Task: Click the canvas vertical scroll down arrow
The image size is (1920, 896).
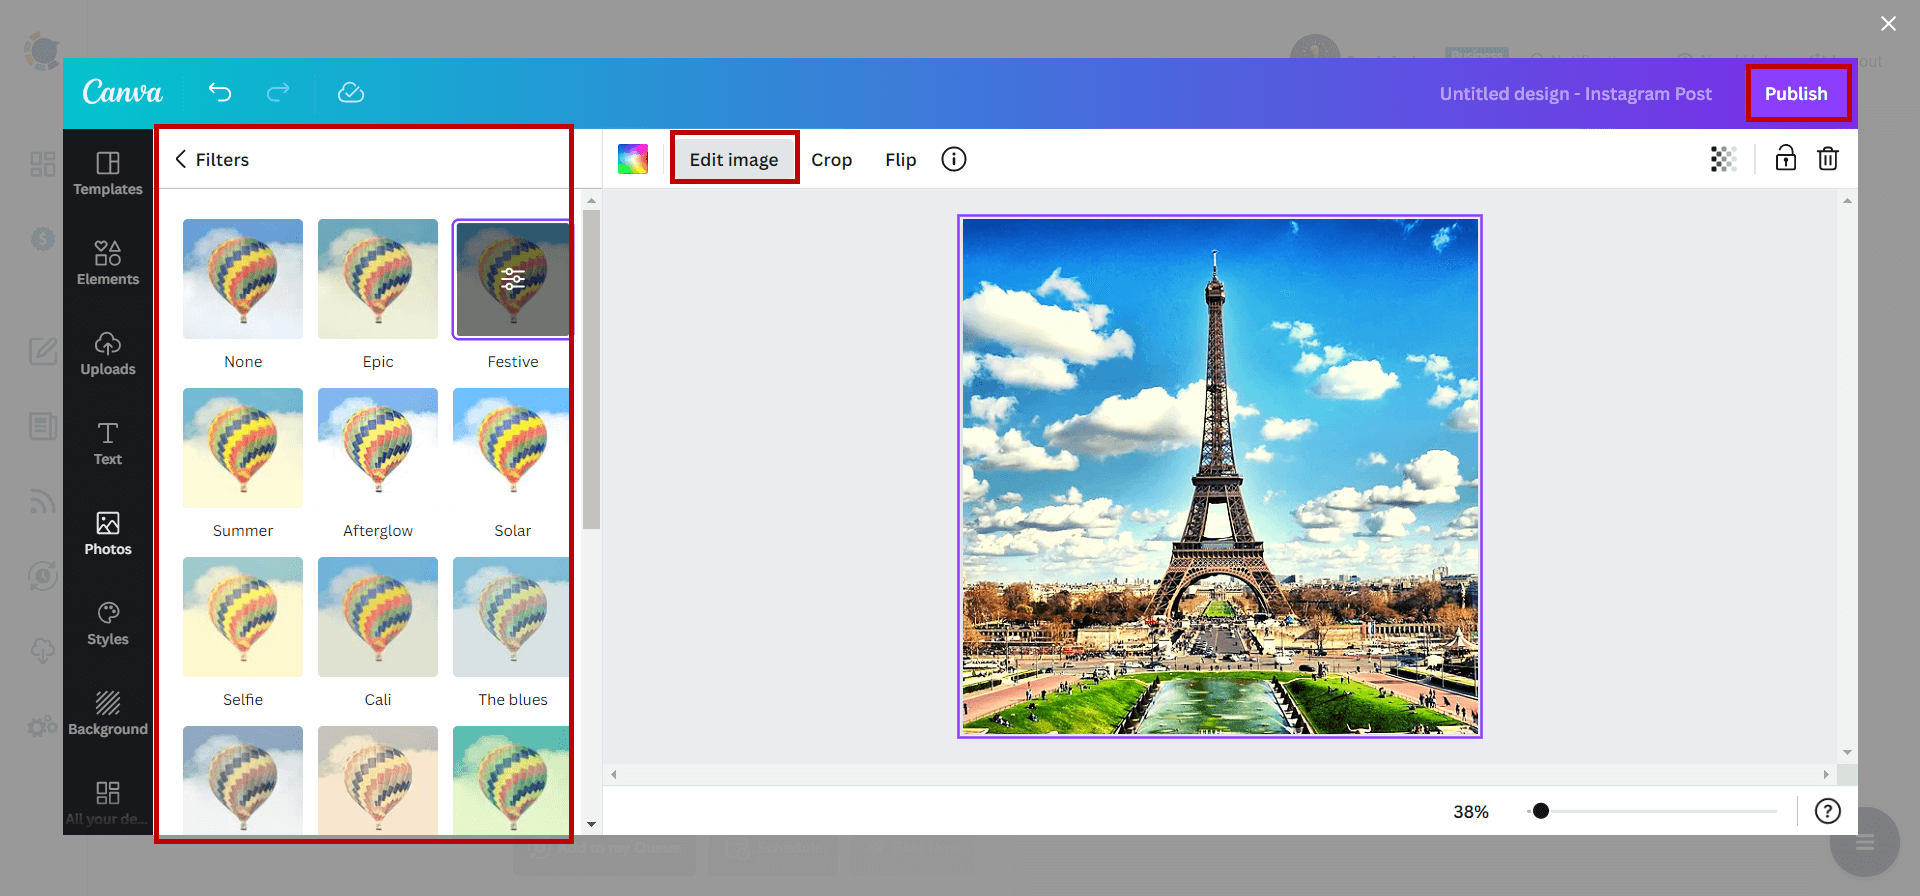Action: (1847, 752)
